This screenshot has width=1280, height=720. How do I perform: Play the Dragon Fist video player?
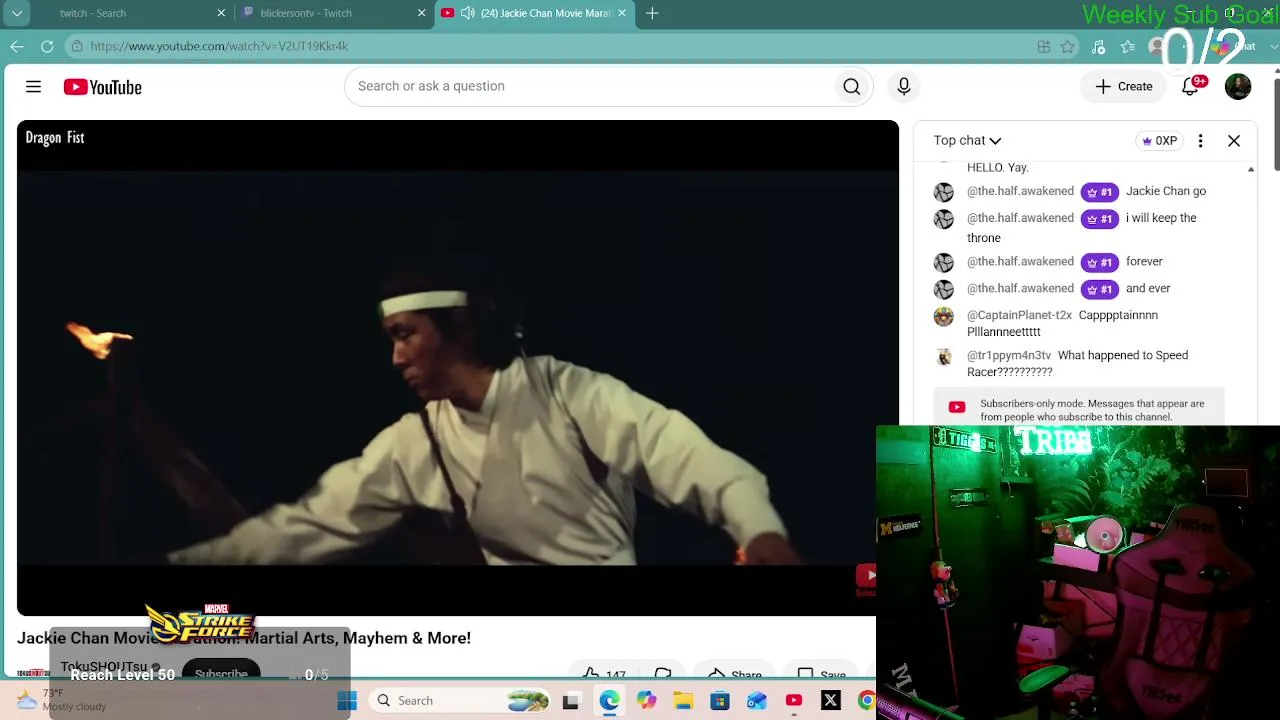tap(458, 368)
